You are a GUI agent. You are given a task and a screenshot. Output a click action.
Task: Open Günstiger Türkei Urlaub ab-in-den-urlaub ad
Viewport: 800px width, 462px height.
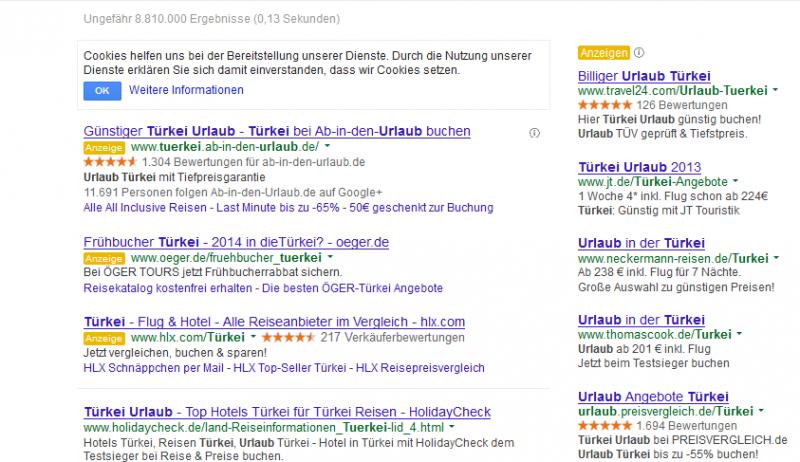tap(277, 131)
